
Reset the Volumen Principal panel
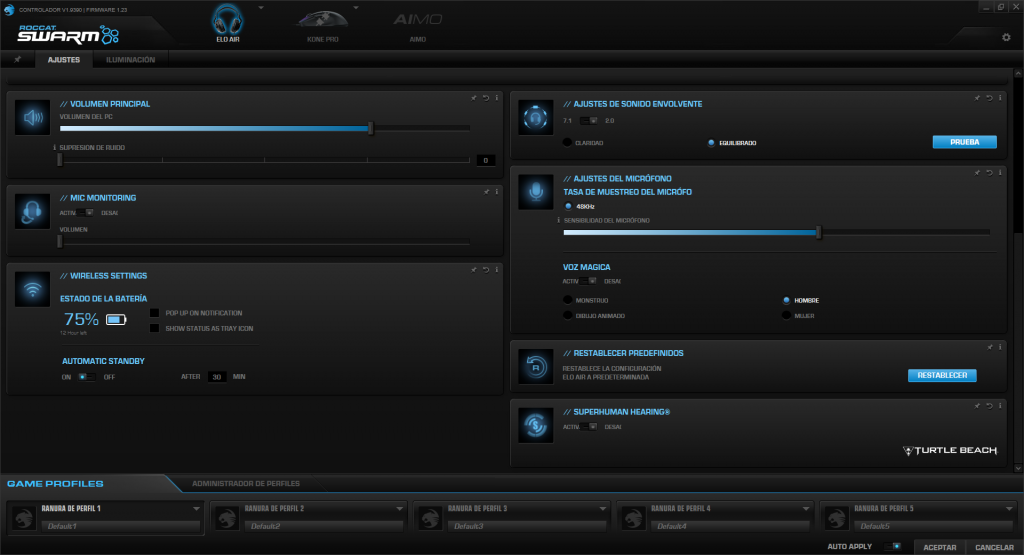click(486, 98)
